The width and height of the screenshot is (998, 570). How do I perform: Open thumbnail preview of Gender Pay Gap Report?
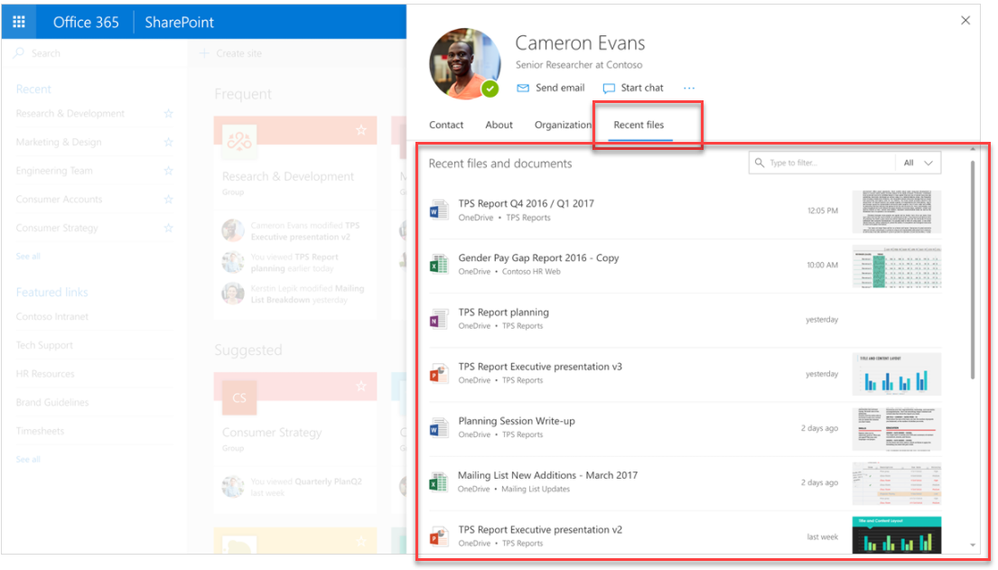click(896, 266)
